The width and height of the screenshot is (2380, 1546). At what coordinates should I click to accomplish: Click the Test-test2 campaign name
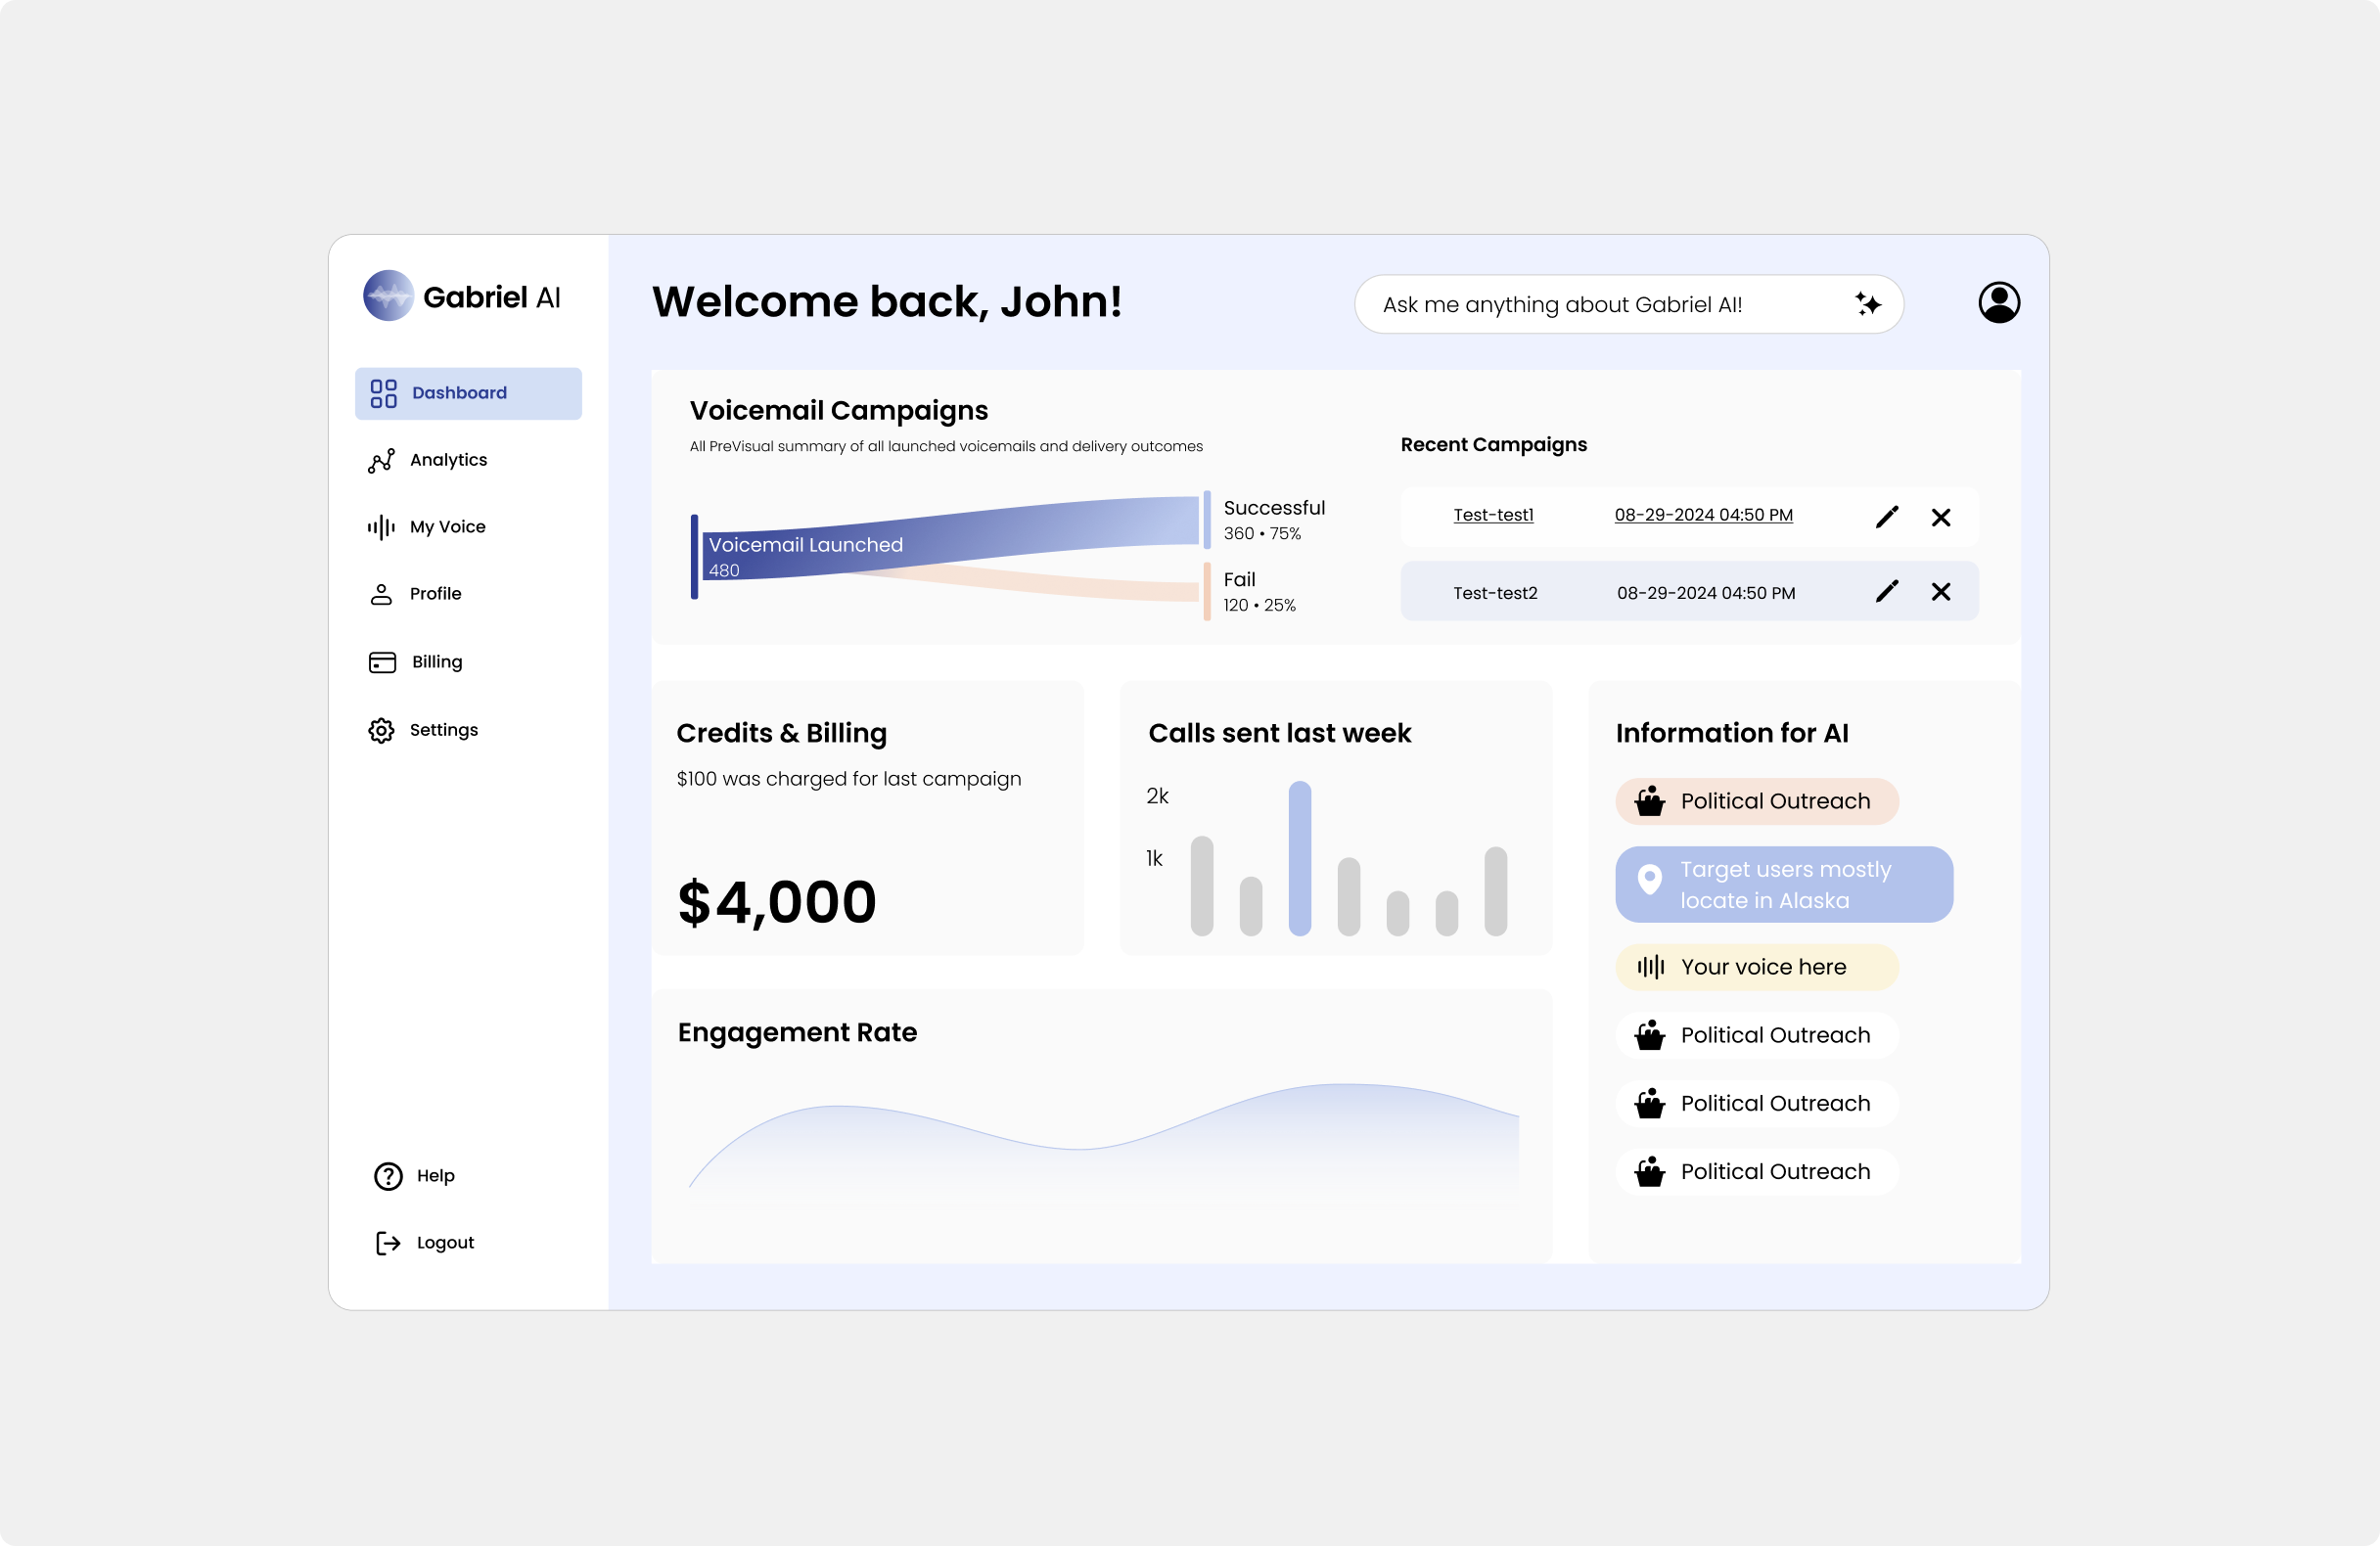point(1494,593)
